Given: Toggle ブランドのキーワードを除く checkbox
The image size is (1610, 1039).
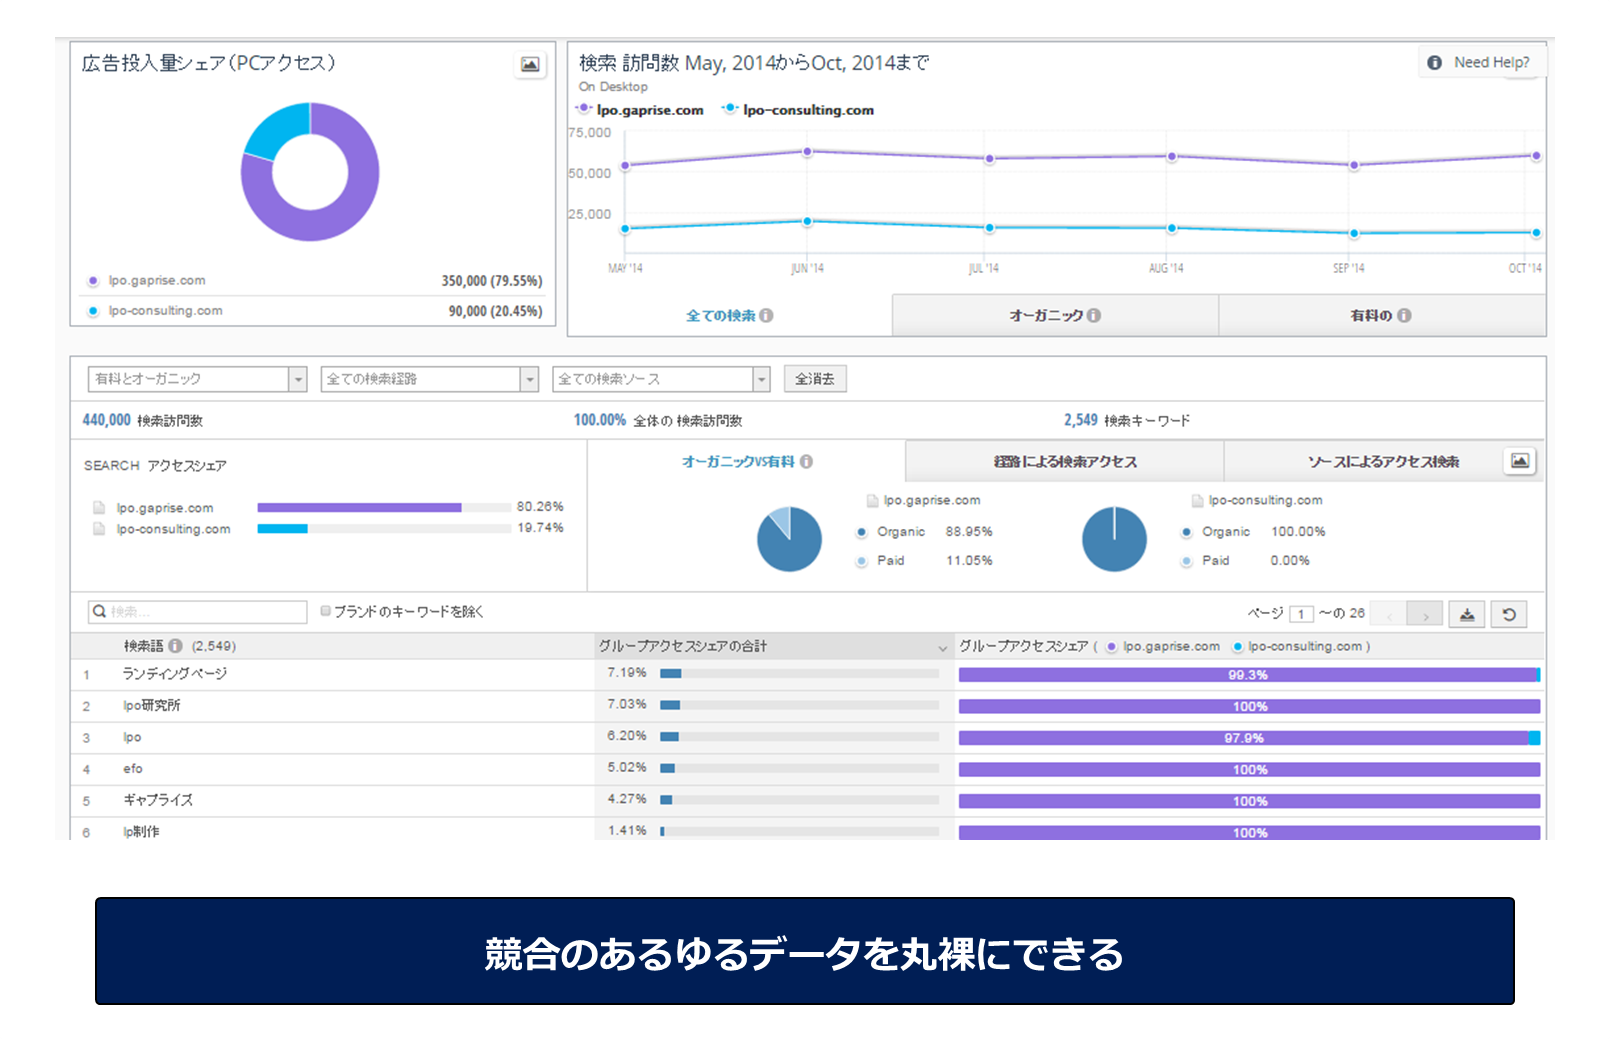Looking at the screenshot, I should (x=326, y=611).
